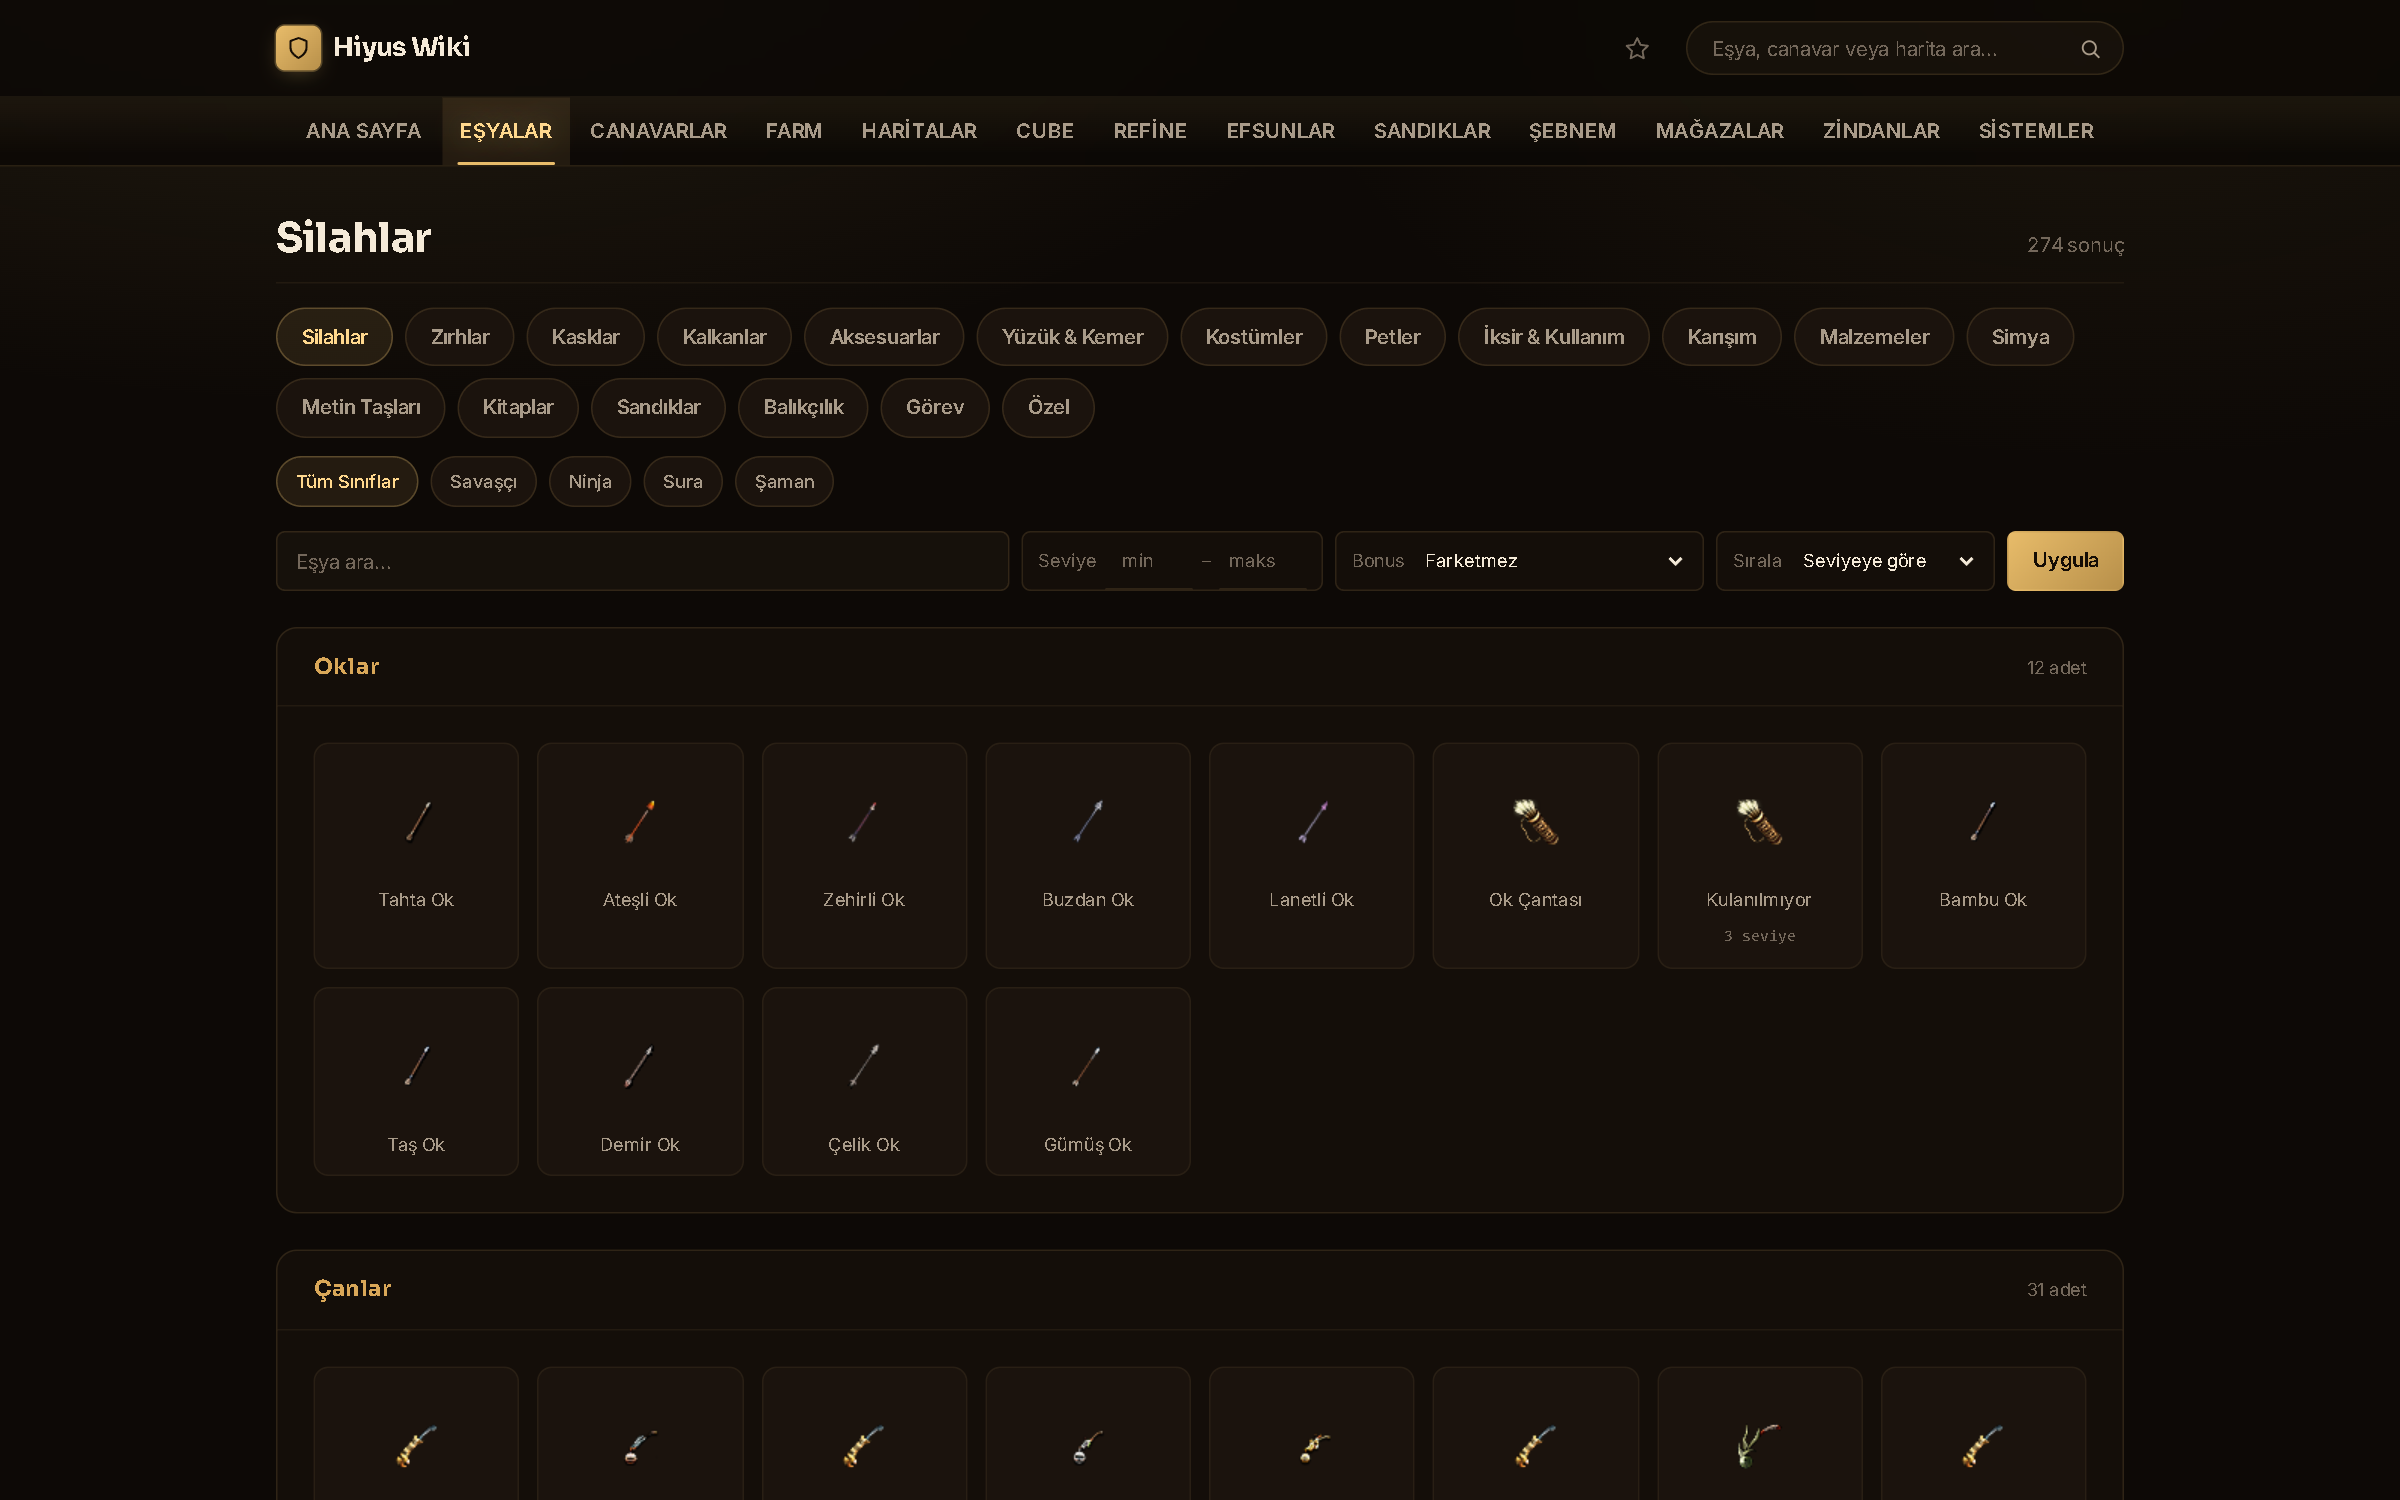Filter by Sura class
This screenshot has width=2400, height=1500.
click(683, 482)
